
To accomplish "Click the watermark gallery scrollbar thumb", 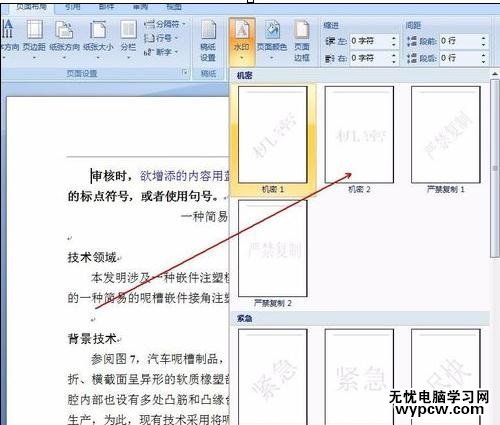I will [495, 168].
